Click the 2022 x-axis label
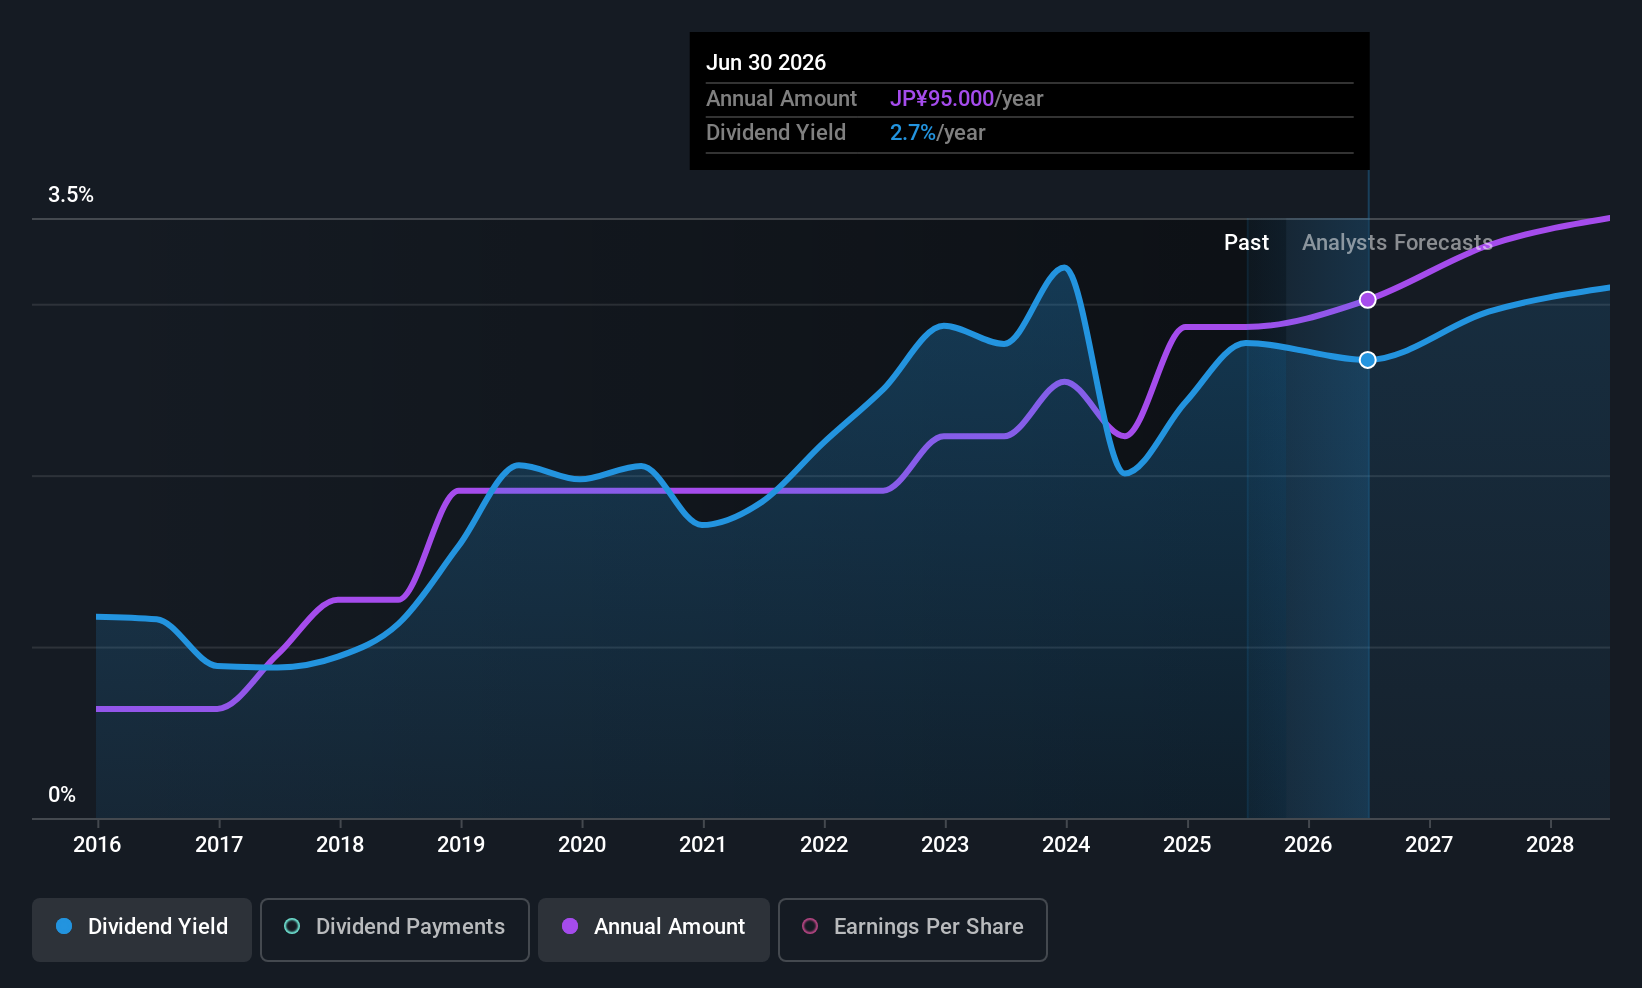 pyautogui.click(x=824, y=845)
